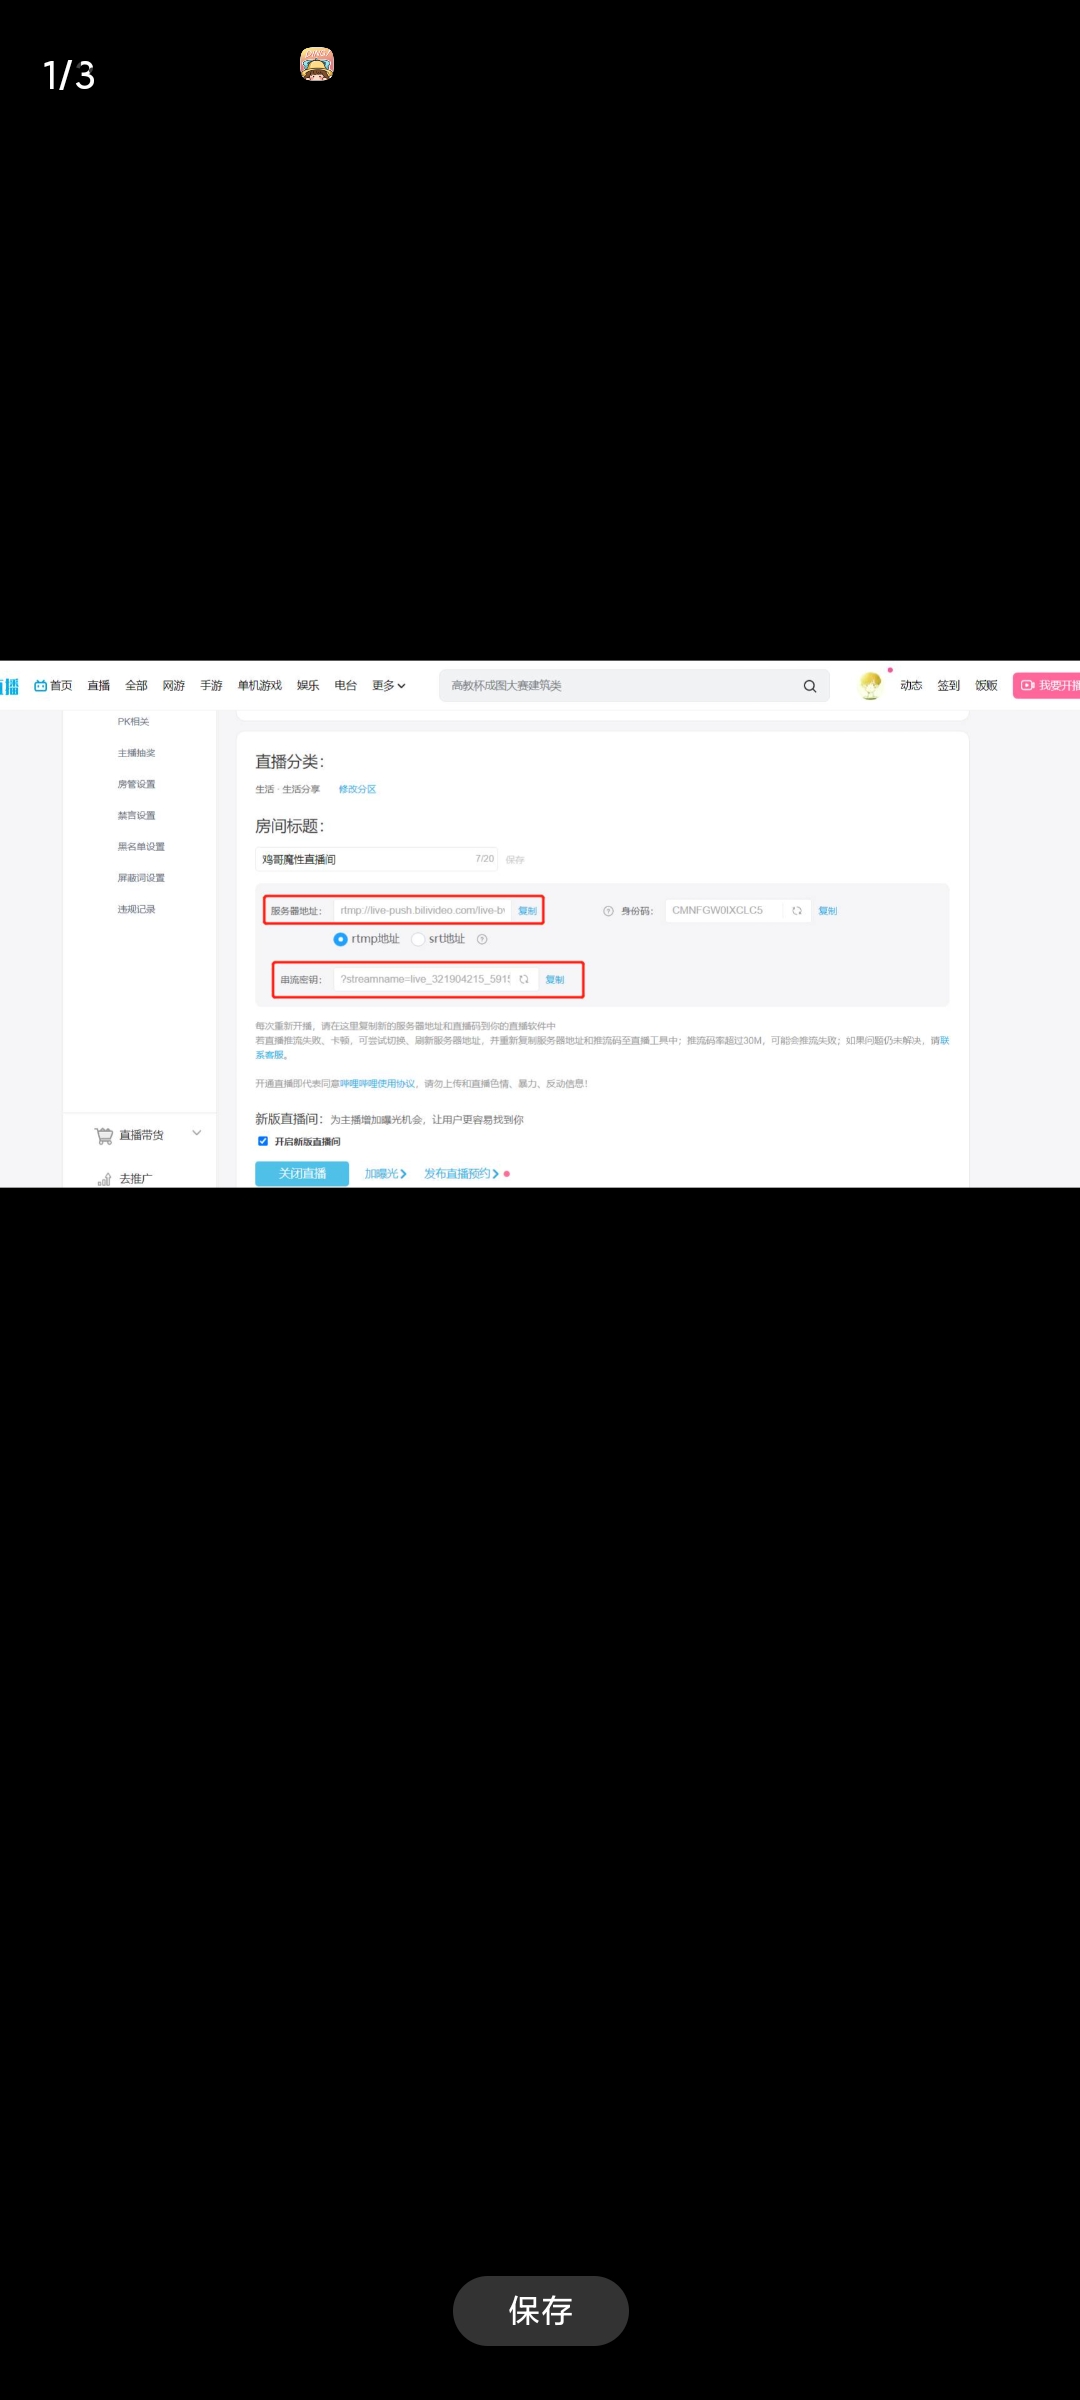
Task: Click the 去推广 chart icon
Action: pyautogui.click(x=104, y=1179)
